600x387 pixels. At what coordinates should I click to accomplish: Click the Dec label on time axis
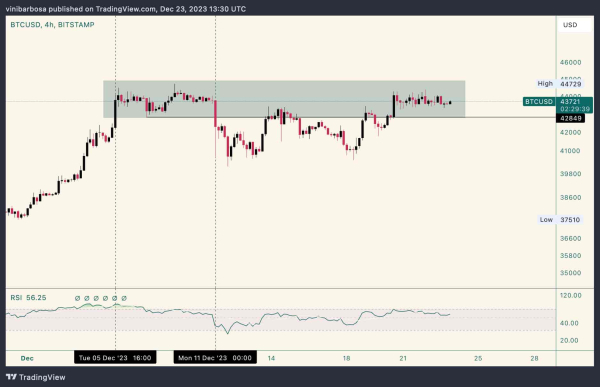(x=27, y=358)
